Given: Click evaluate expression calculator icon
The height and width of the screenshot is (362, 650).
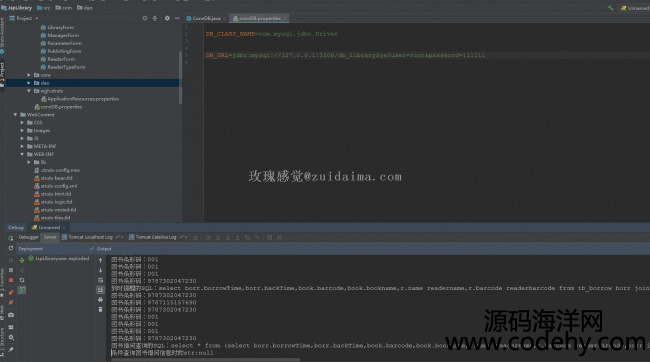Looking at the screenshot, I should (269, 238).
